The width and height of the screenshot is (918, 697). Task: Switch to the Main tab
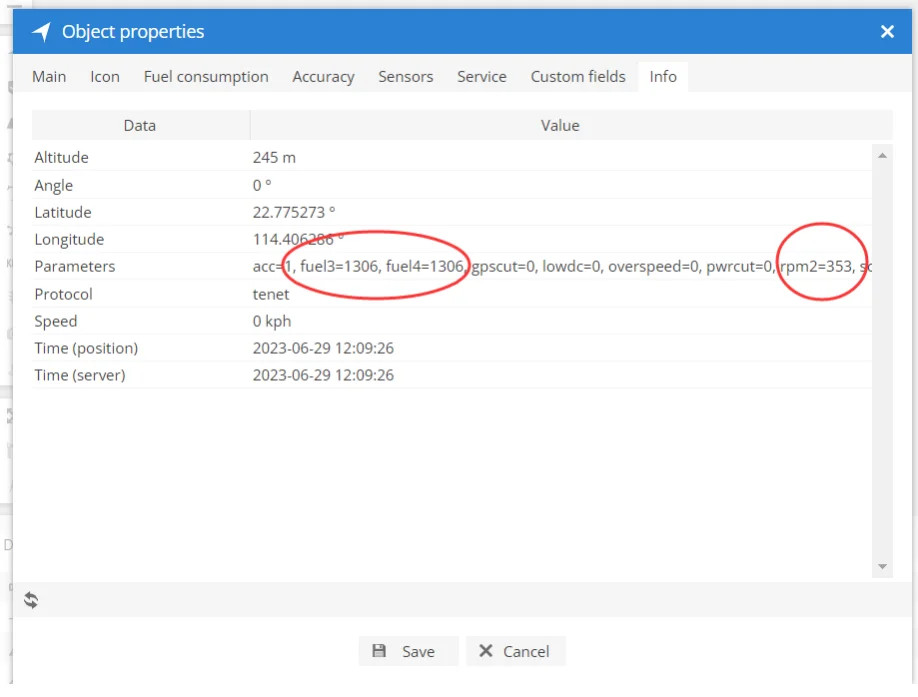click(49, 77)
